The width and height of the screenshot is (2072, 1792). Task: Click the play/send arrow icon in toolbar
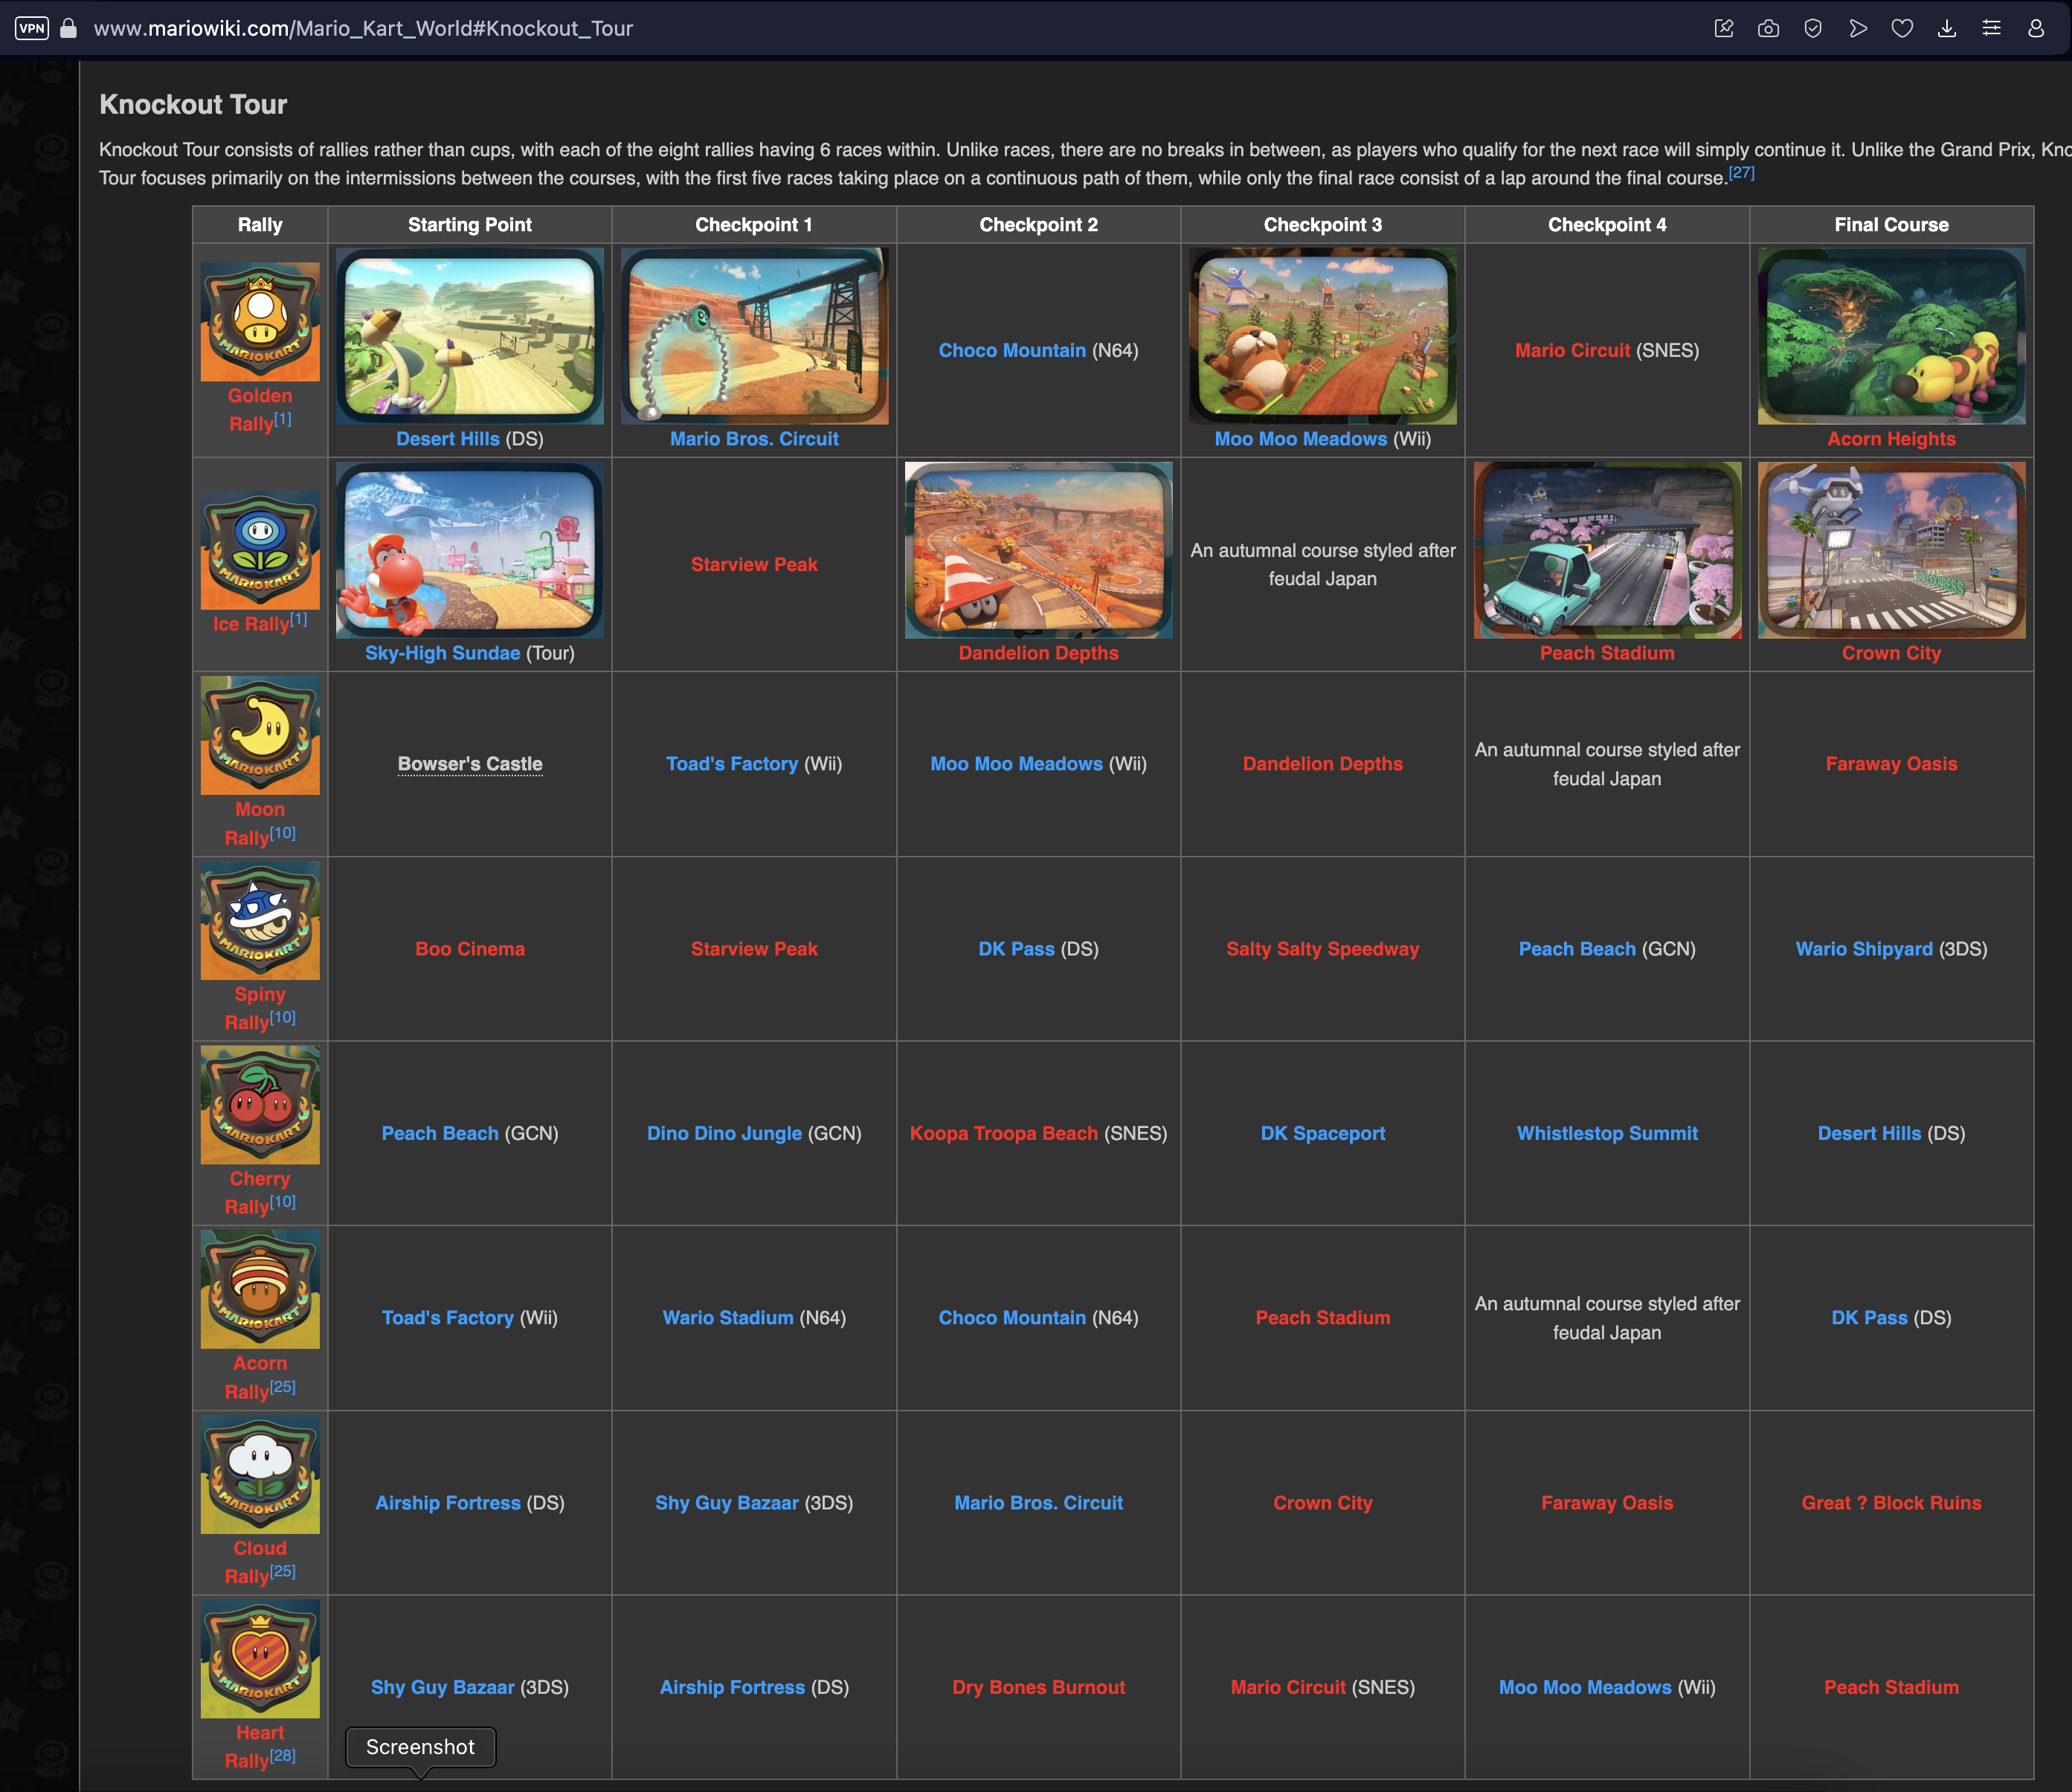[x=1858, y=28]
